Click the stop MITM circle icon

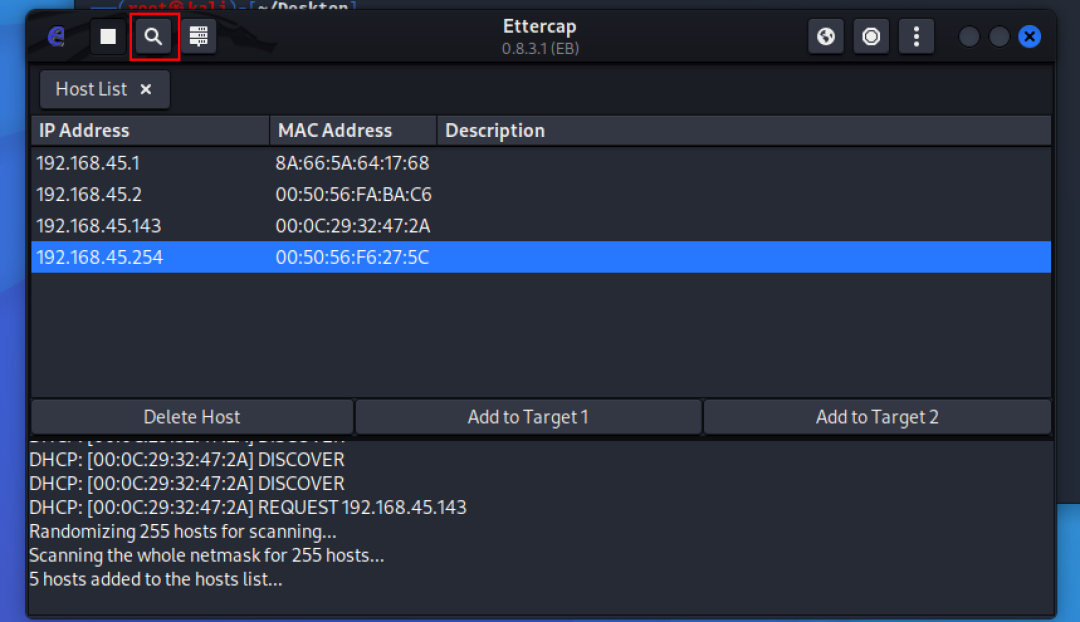click(871, 37)
